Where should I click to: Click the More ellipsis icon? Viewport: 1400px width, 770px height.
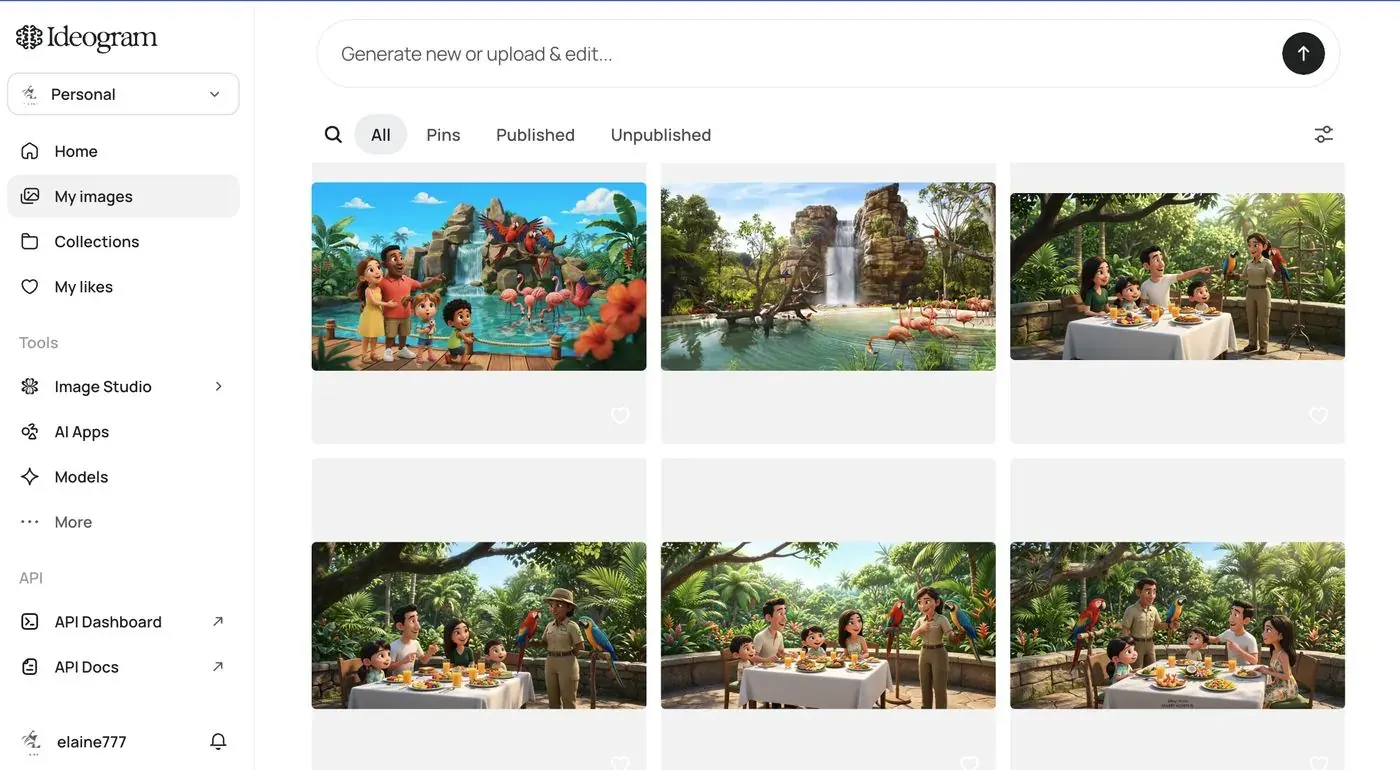[x=30, y=521]
